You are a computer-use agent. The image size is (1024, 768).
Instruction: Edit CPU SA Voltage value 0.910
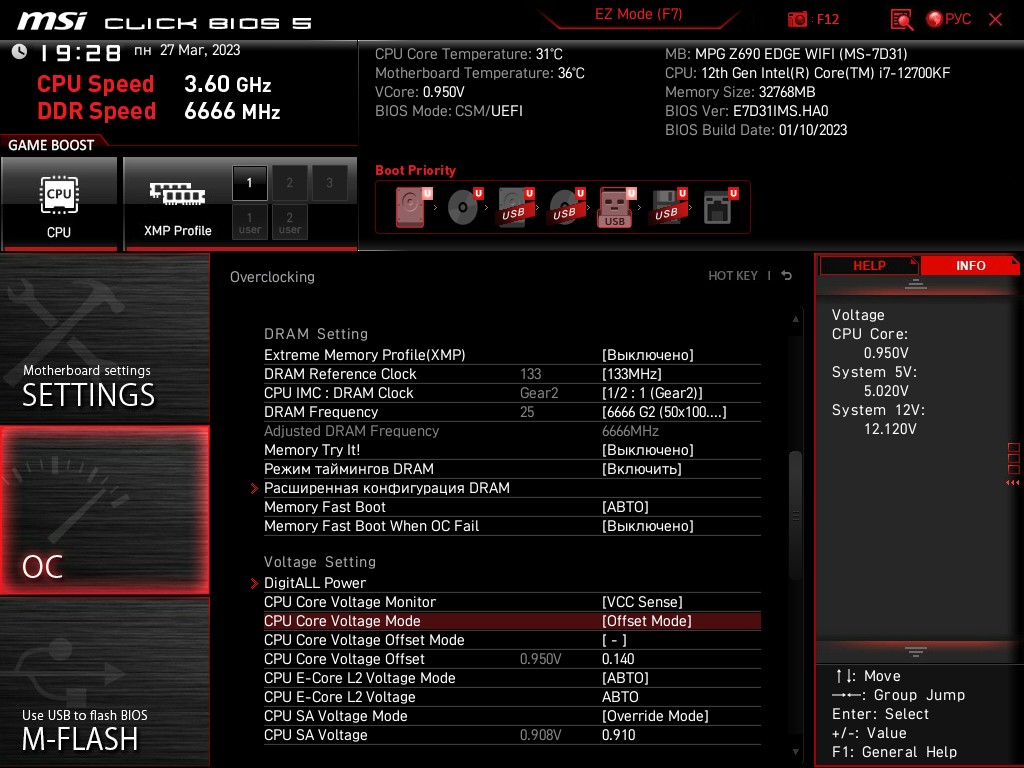coord(618,734)
